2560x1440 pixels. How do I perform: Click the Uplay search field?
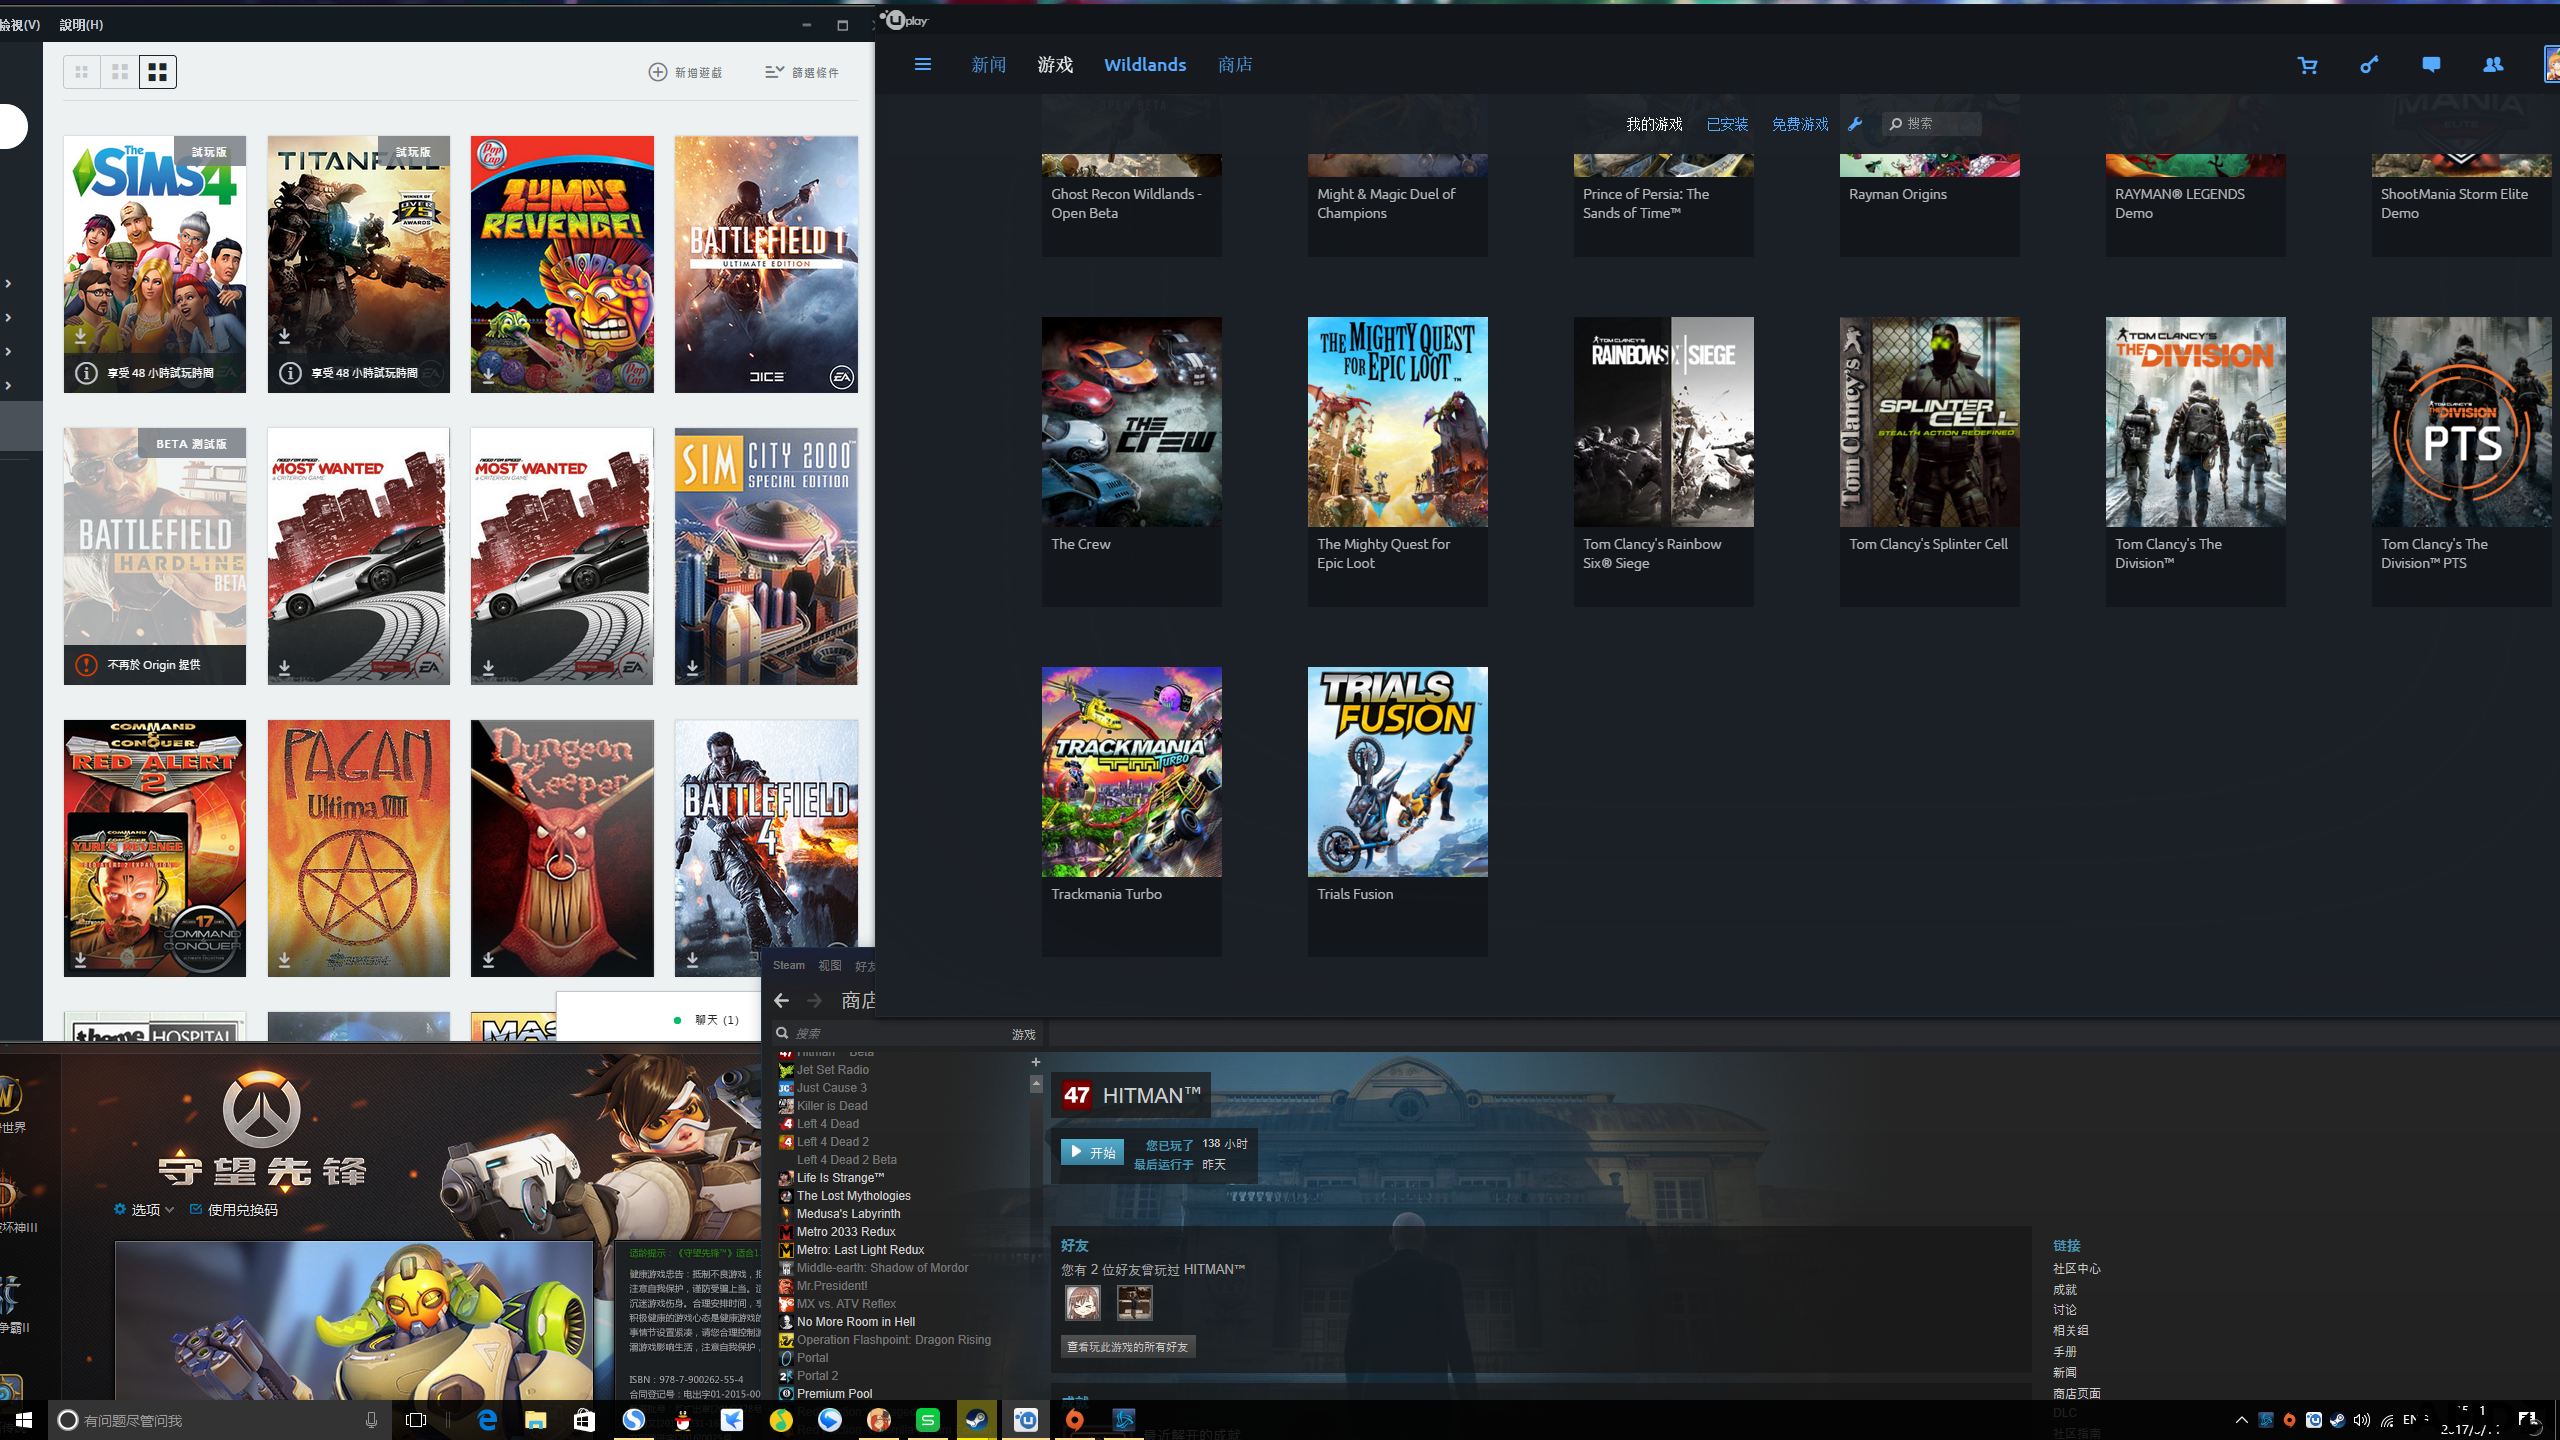[1932, 124]
